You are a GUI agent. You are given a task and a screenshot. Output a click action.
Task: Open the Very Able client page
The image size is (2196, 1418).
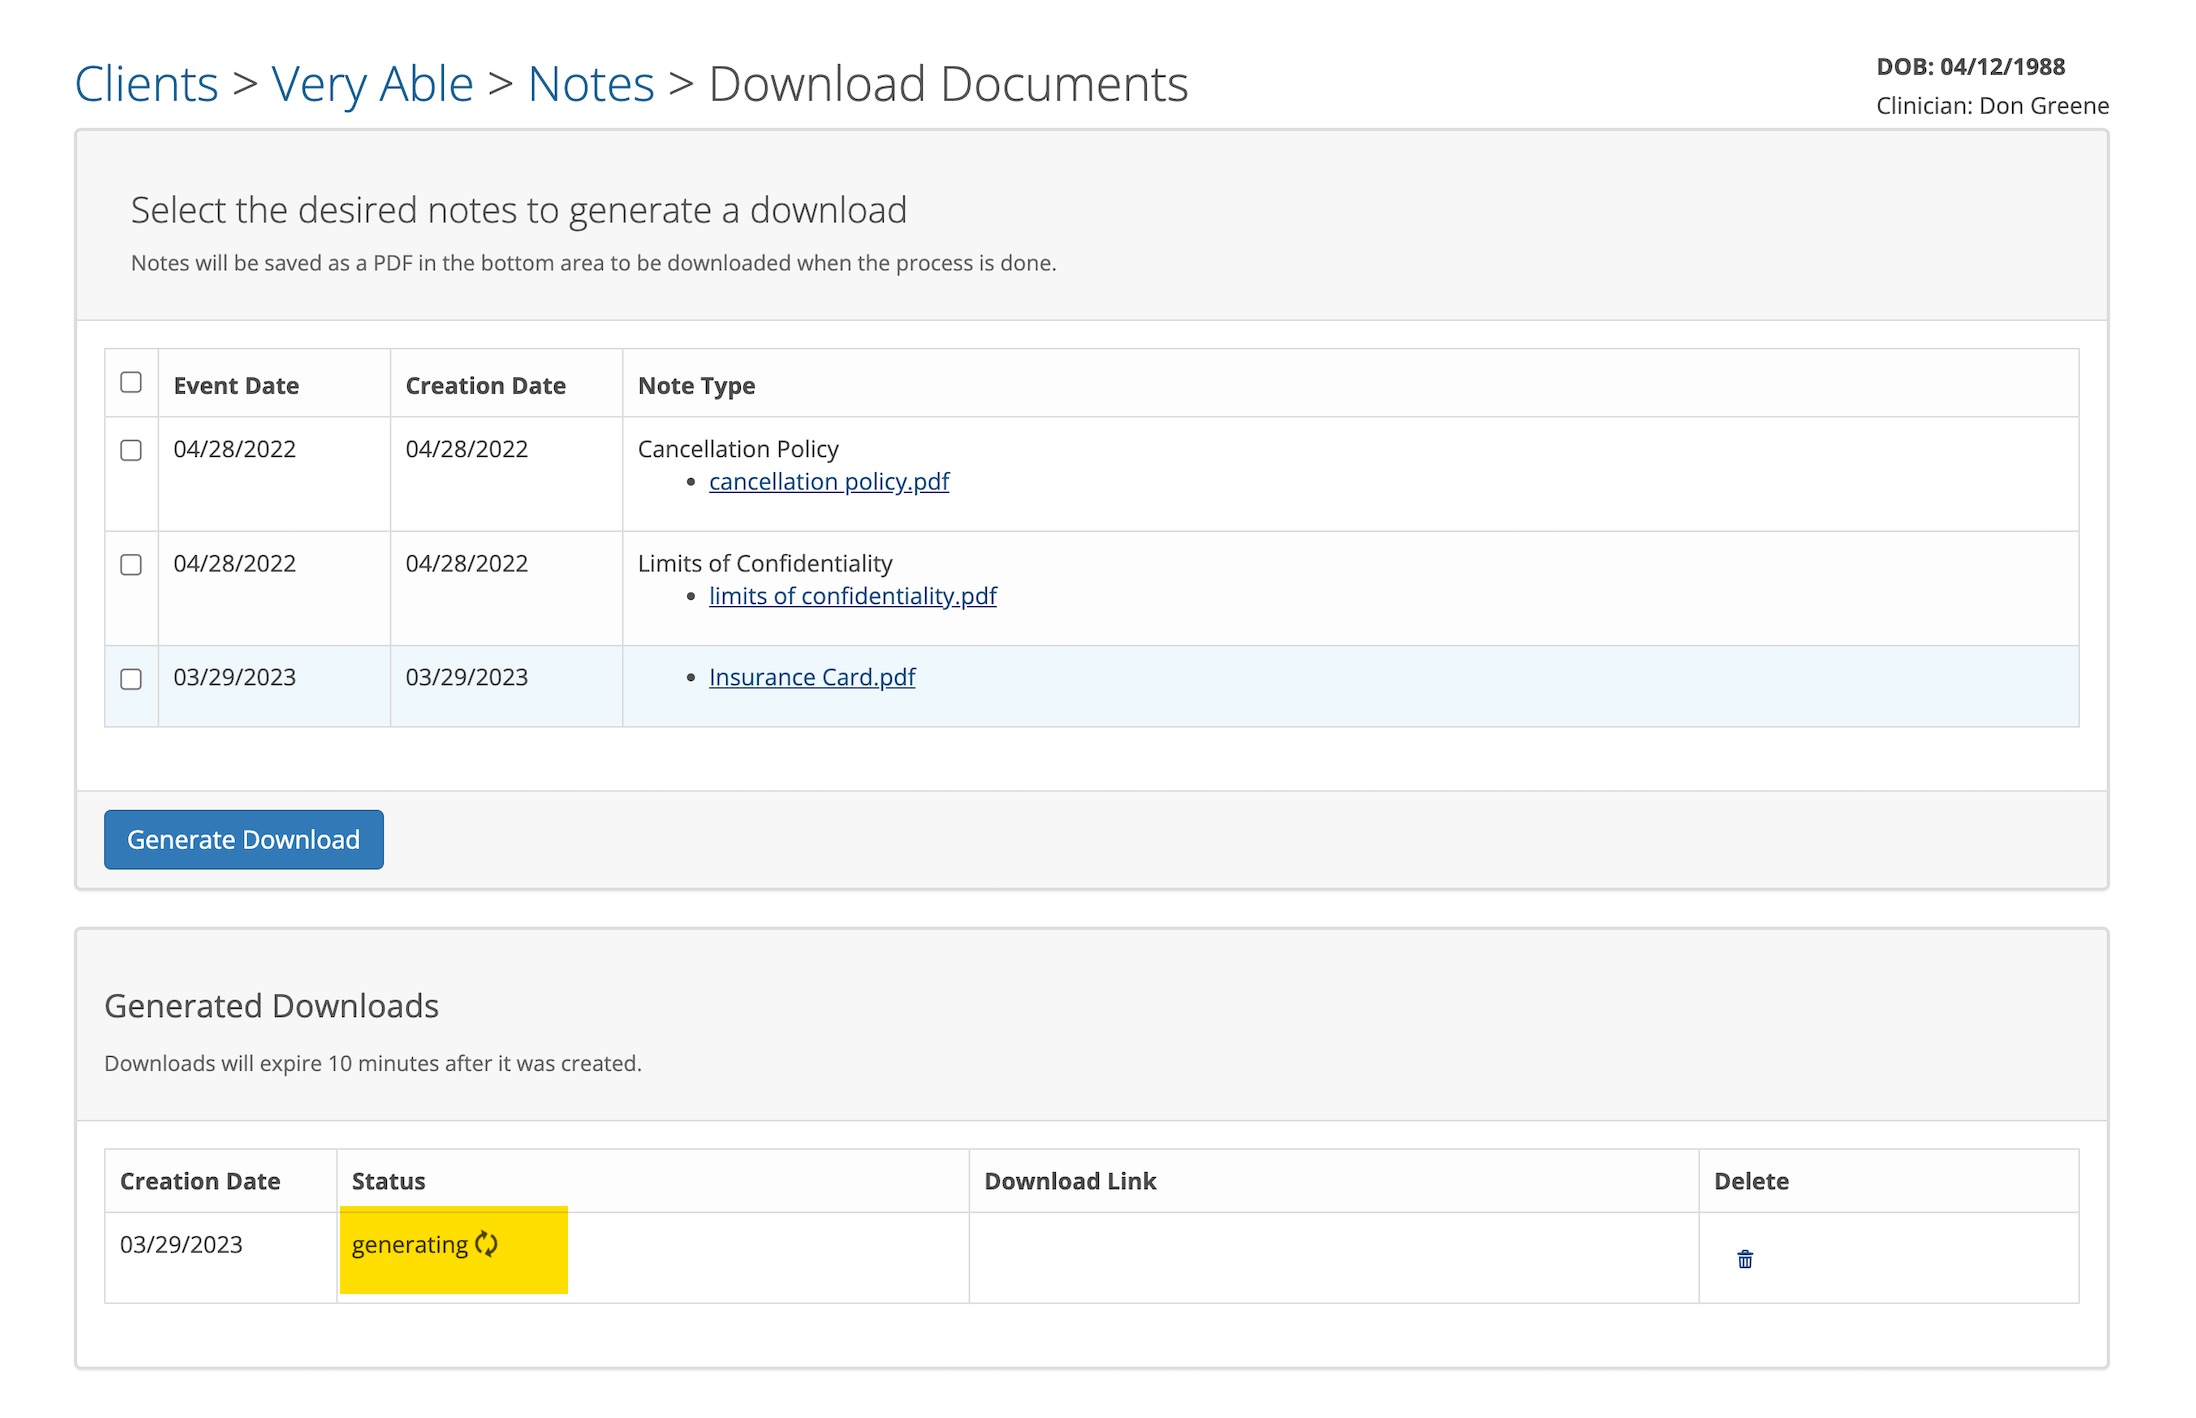pyautogui.click(x=372, y=84)
